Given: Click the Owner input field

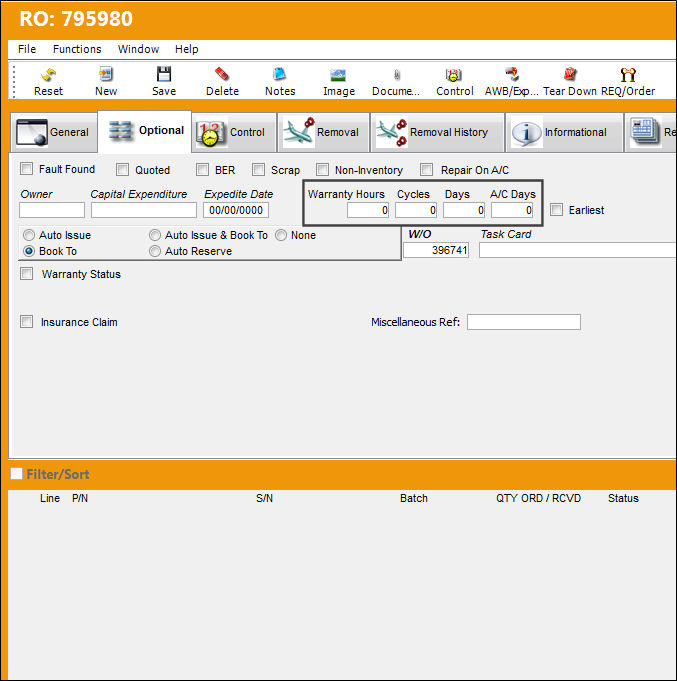Looking at the screenshot, I should (52, 210).
